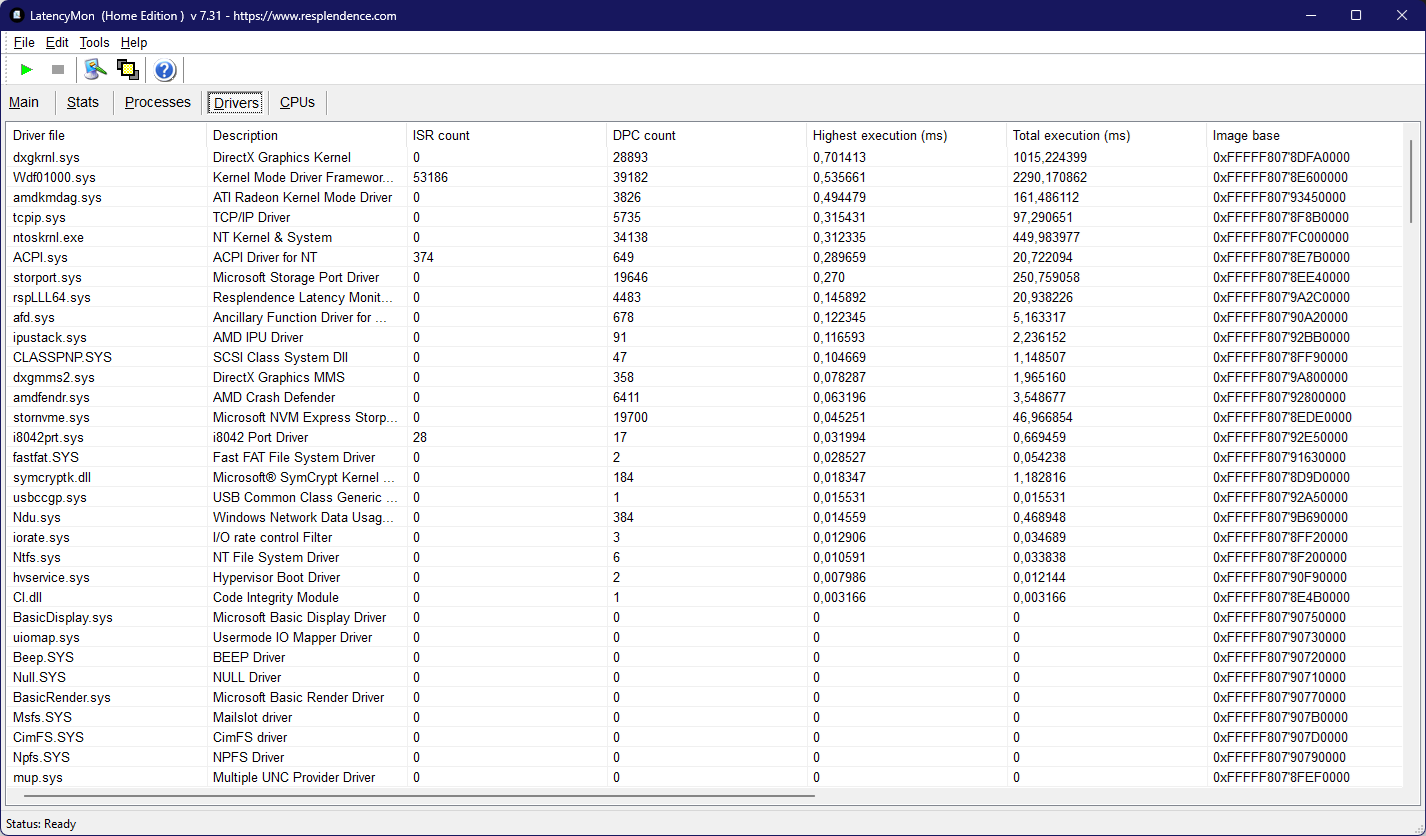1426x836 pixels.
Task: Open the Edit menu
Action: 57,42
